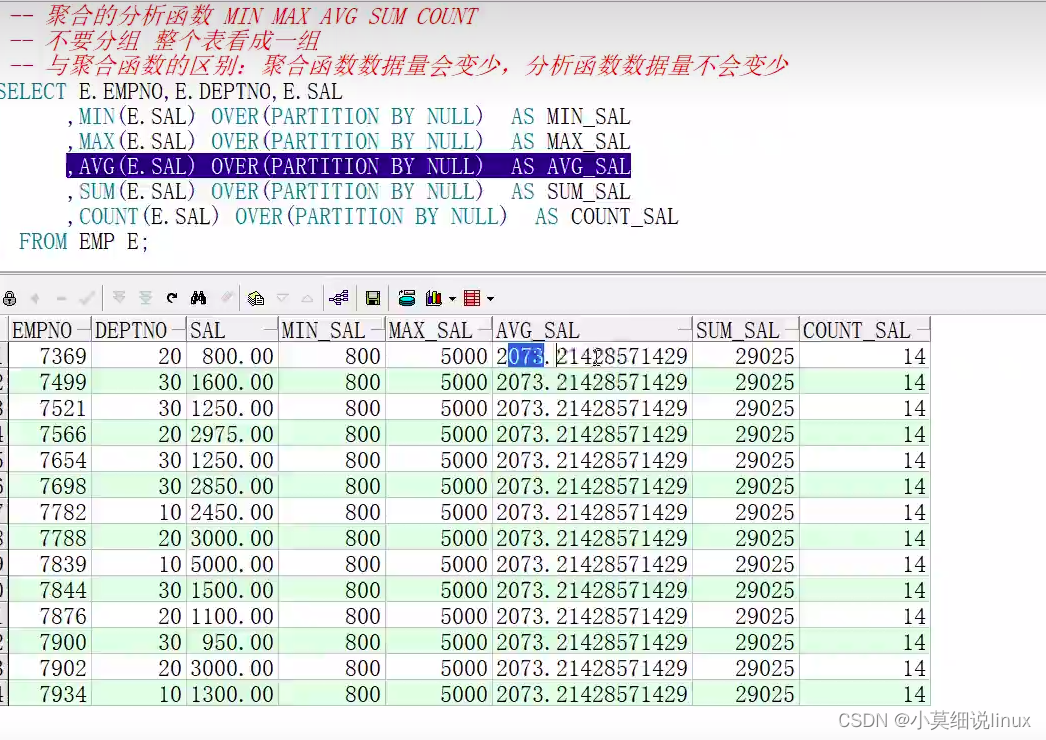
Task: Click the FROM EMP E; line
Action: point(83,242)
